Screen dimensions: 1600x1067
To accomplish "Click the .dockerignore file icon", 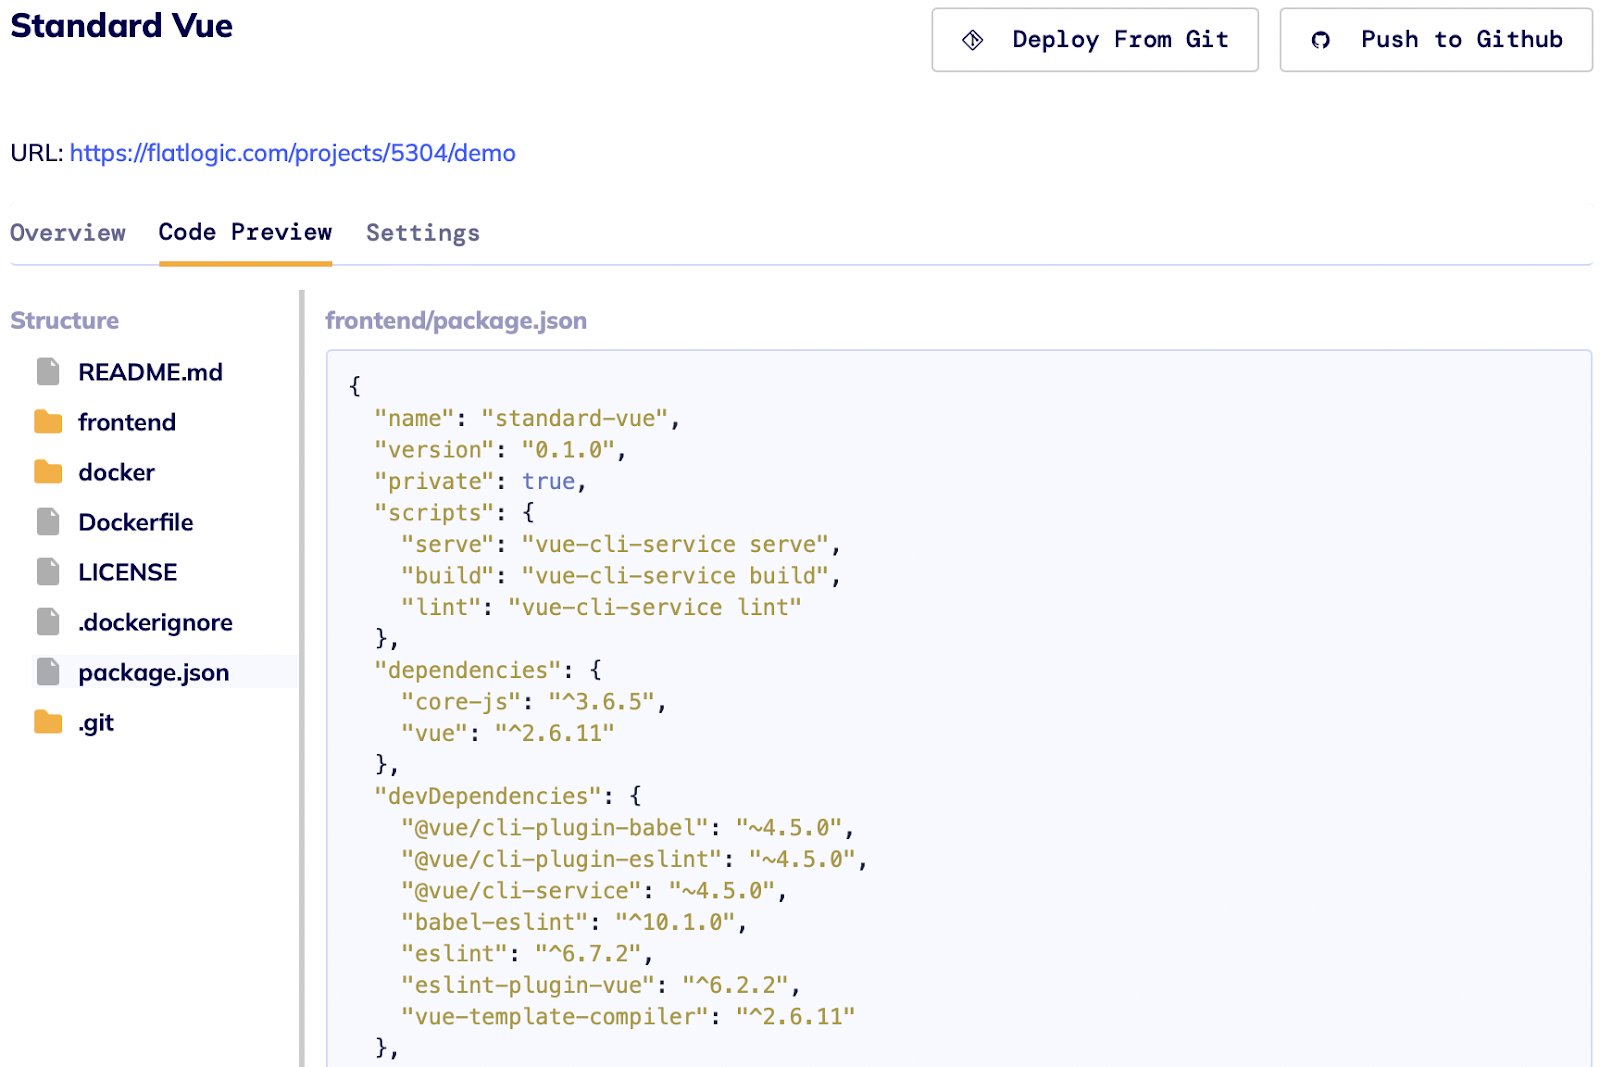I will pyautogui.click(x=48, y=622).
